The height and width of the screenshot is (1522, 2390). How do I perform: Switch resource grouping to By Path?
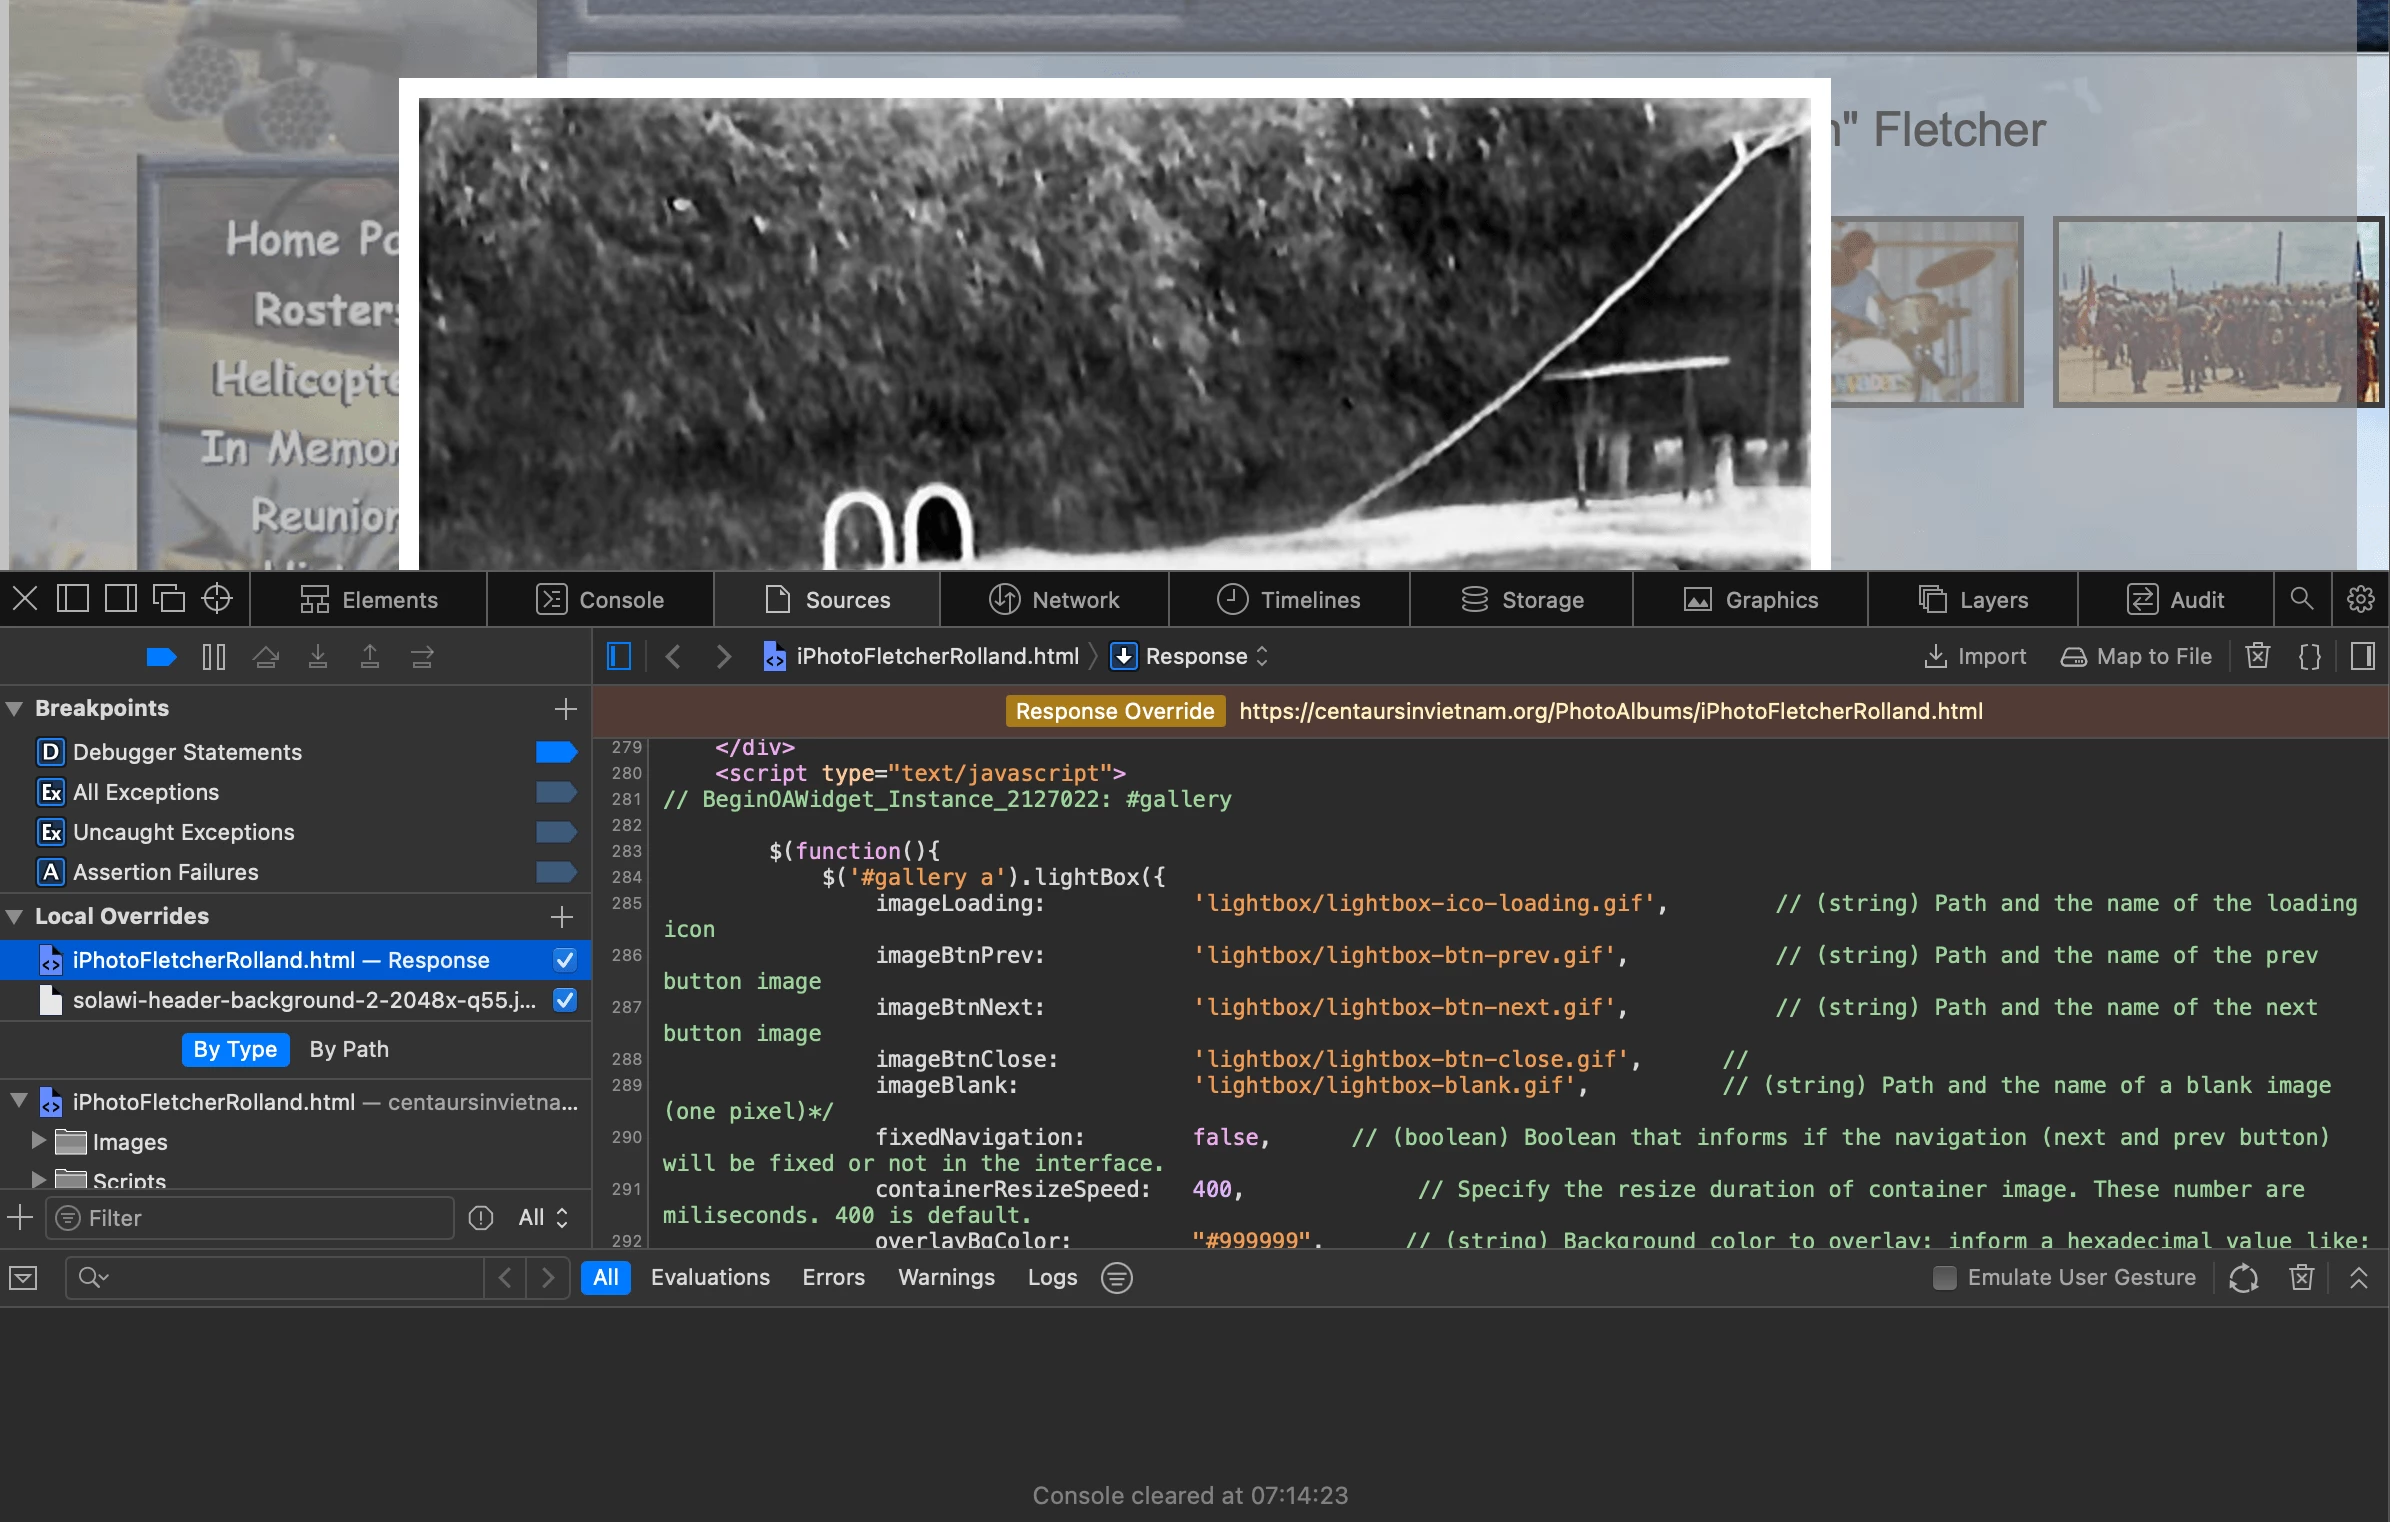coord(349,1049)
